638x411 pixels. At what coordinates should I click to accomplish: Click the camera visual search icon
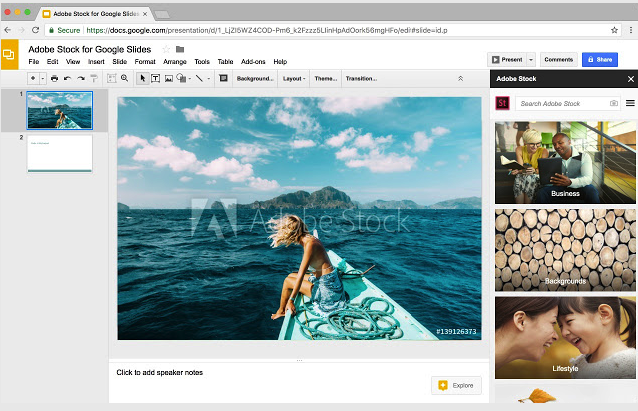point(614,103)
